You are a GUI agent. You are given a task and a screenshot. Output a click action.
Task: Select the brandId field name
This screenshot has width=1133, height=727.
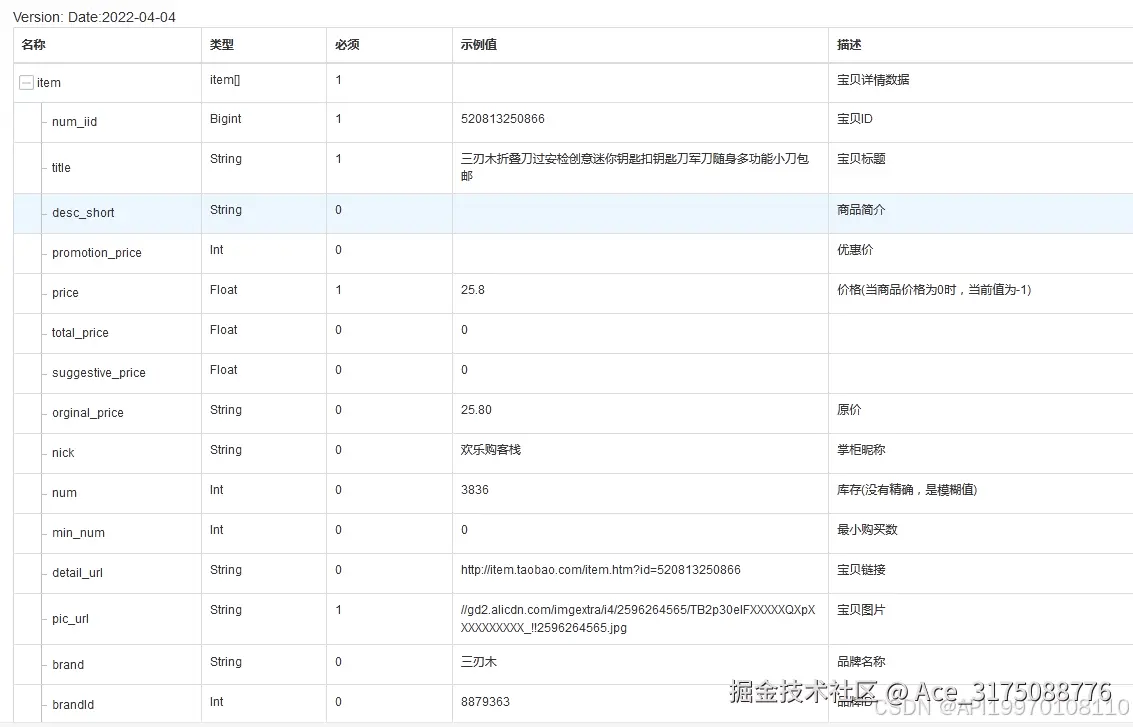click(73, 705)
